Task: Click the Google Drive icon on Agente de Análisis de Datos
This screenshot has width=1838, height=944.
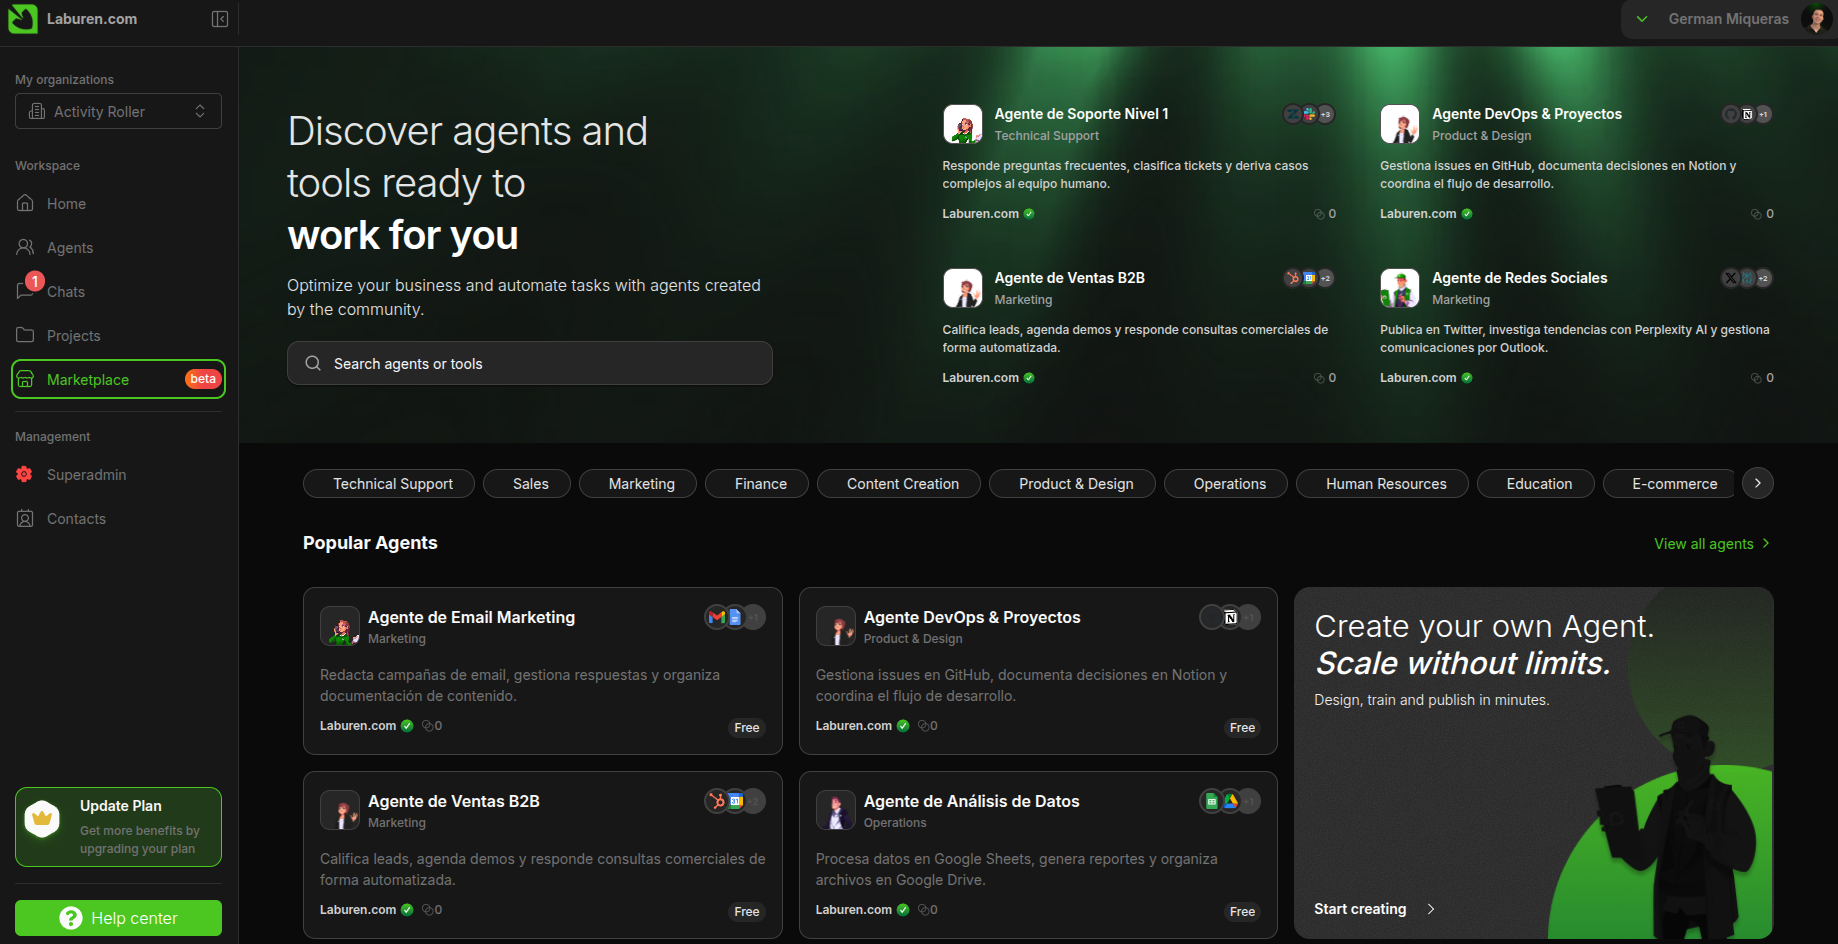Action: tap(1230, 801)
